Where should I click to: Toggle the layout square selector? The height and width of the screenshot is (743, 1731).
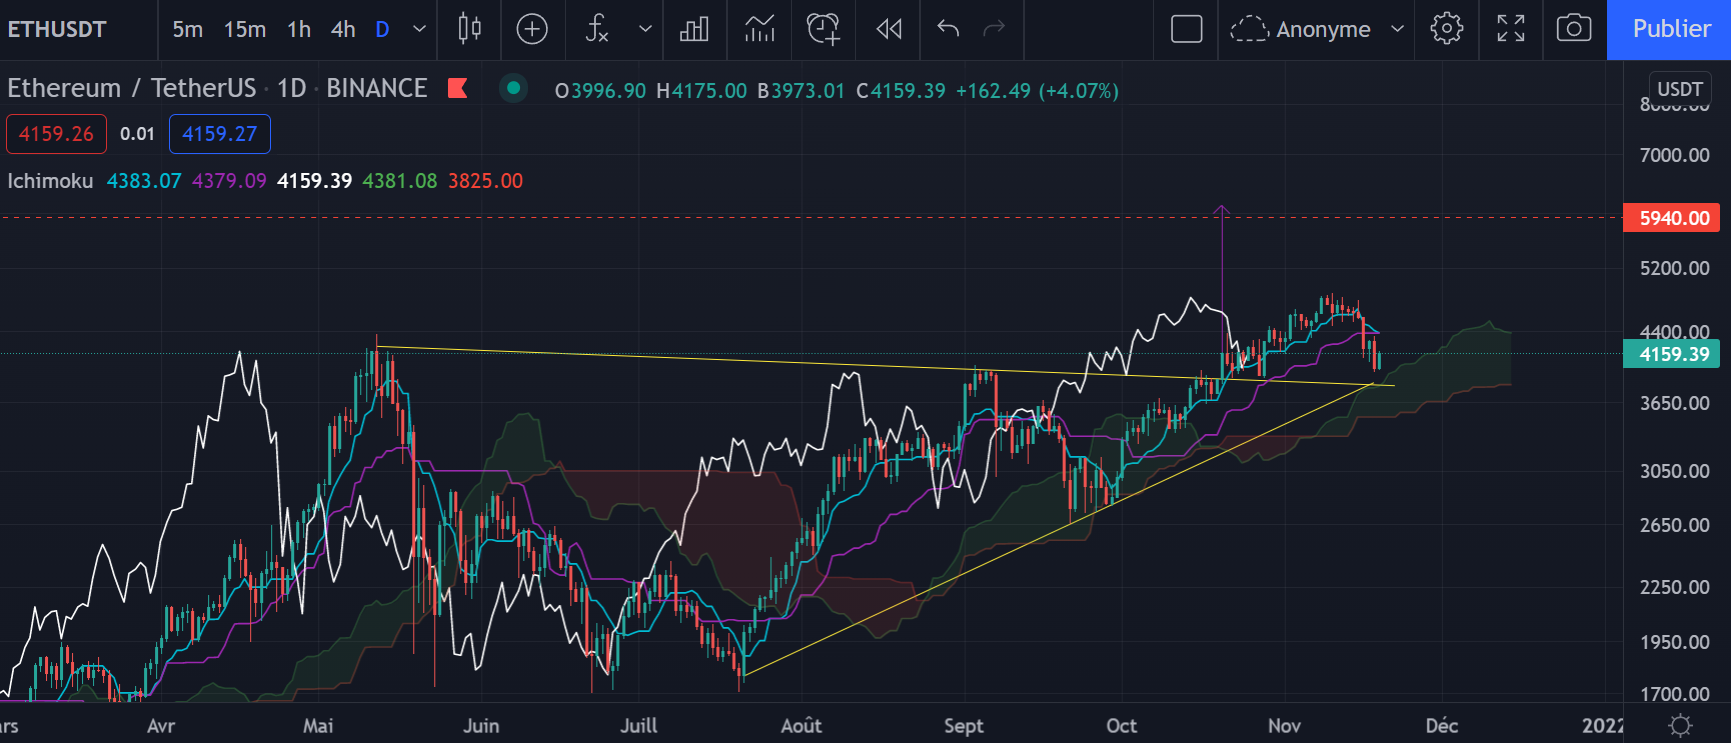(1186, 29)
